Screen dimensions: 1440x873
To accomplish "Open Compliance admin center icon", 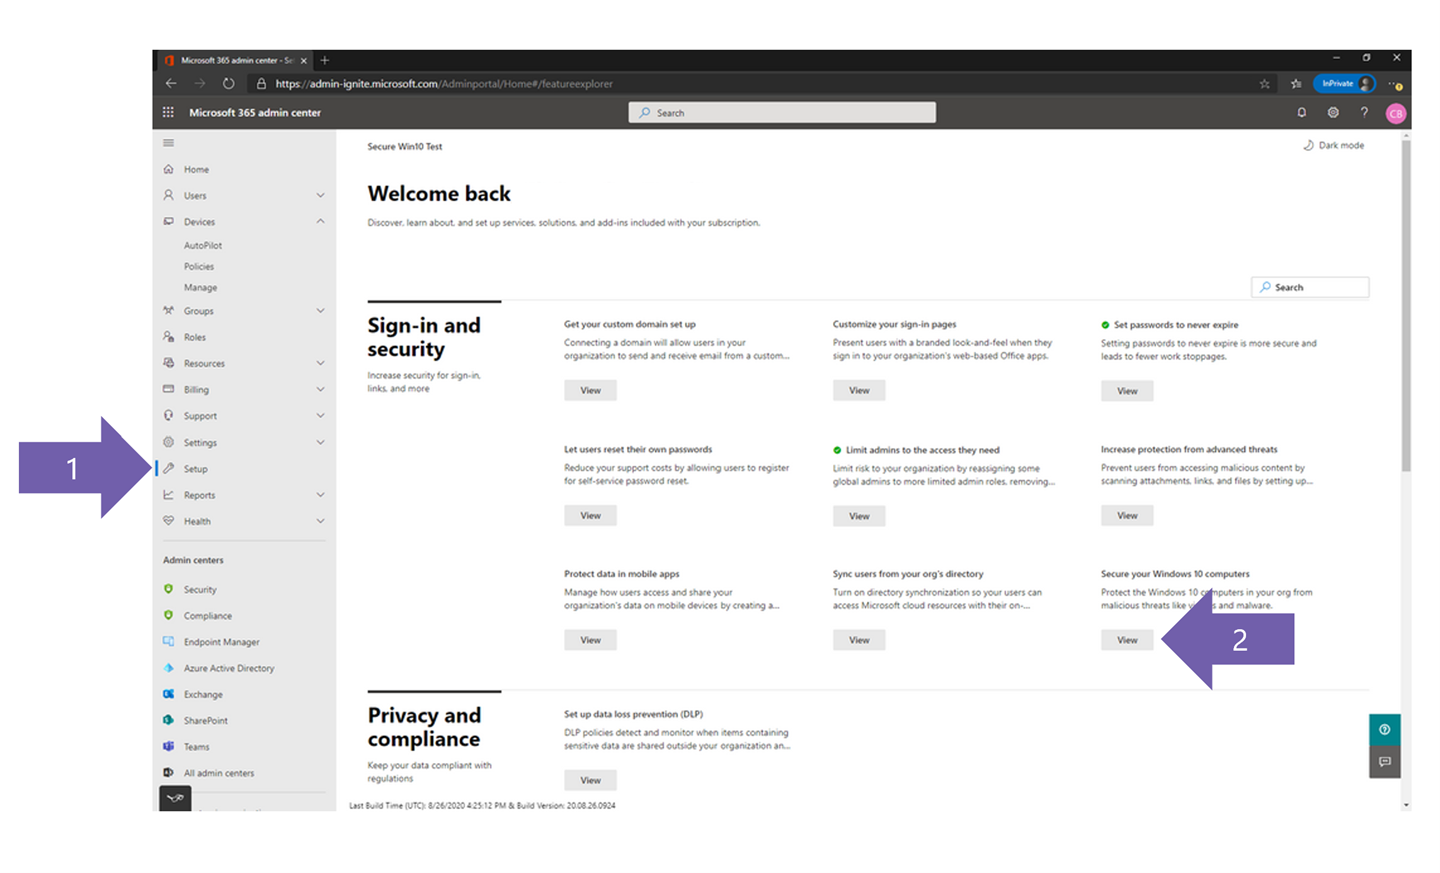I will click(x=168, y=615).
